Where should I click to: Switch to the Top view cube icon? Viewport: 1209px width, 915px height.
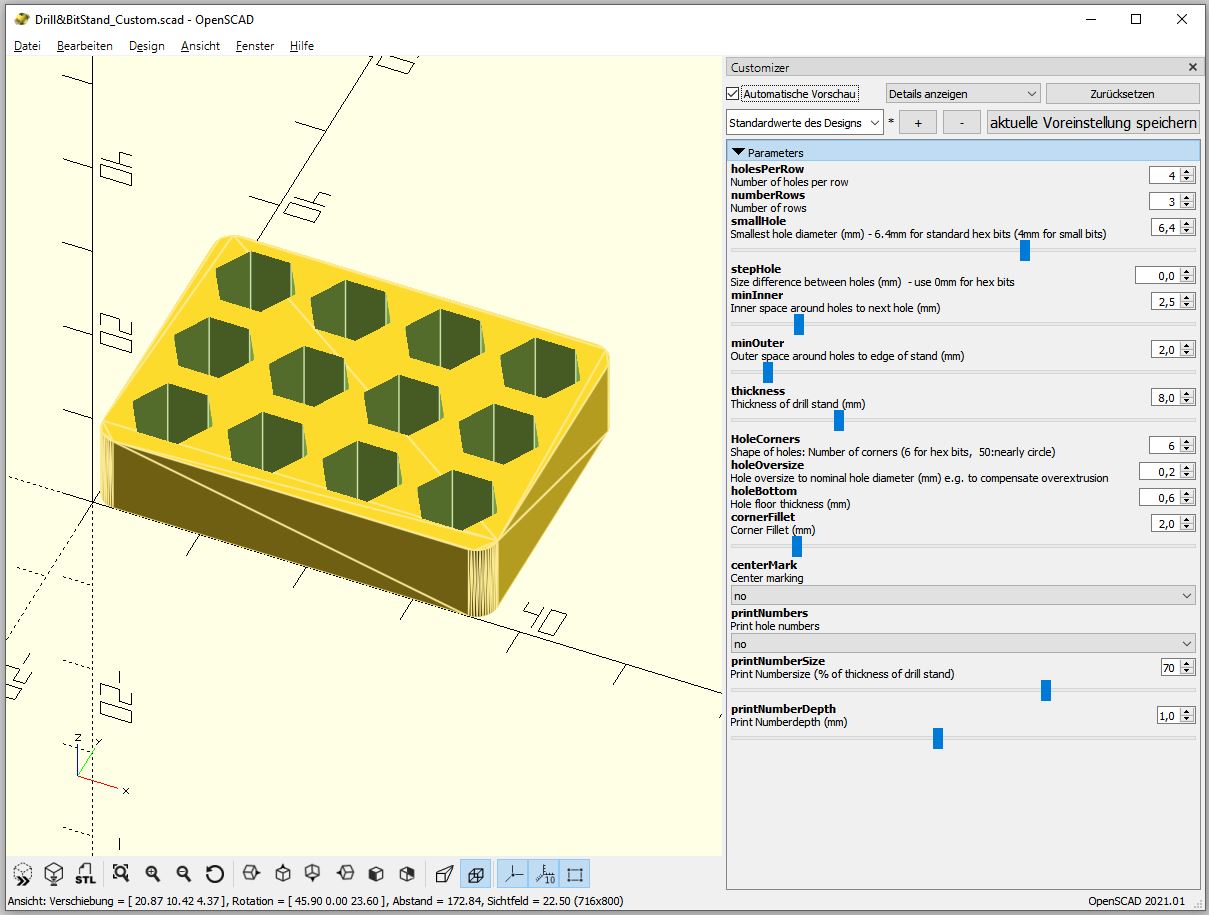[x=283, y=873]
